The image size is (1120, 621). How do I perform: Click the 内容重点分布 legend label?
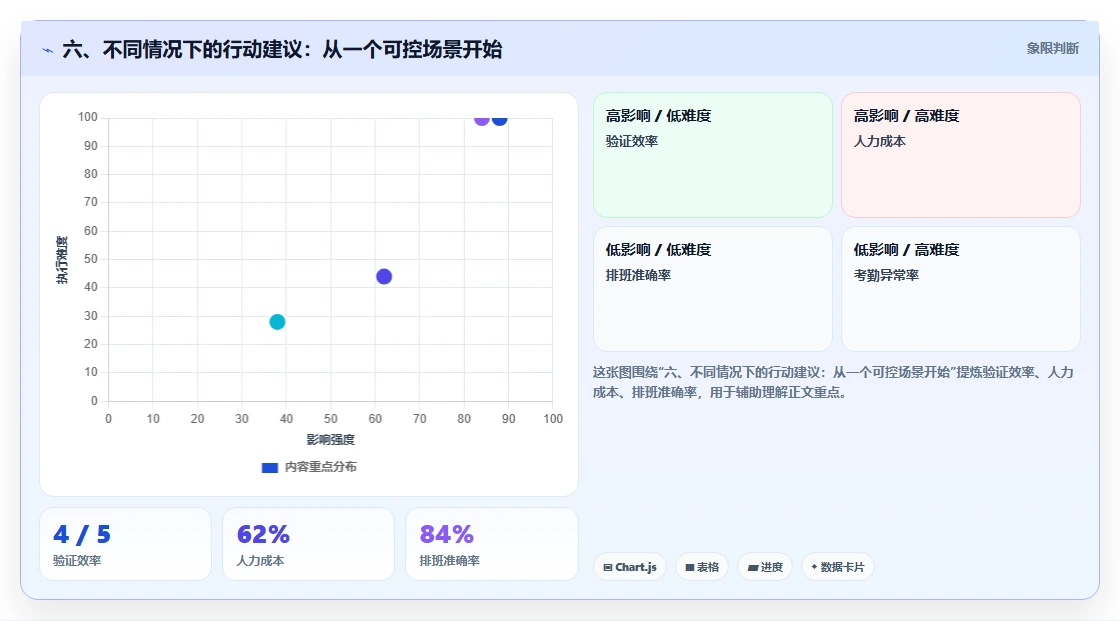point(320,467)
